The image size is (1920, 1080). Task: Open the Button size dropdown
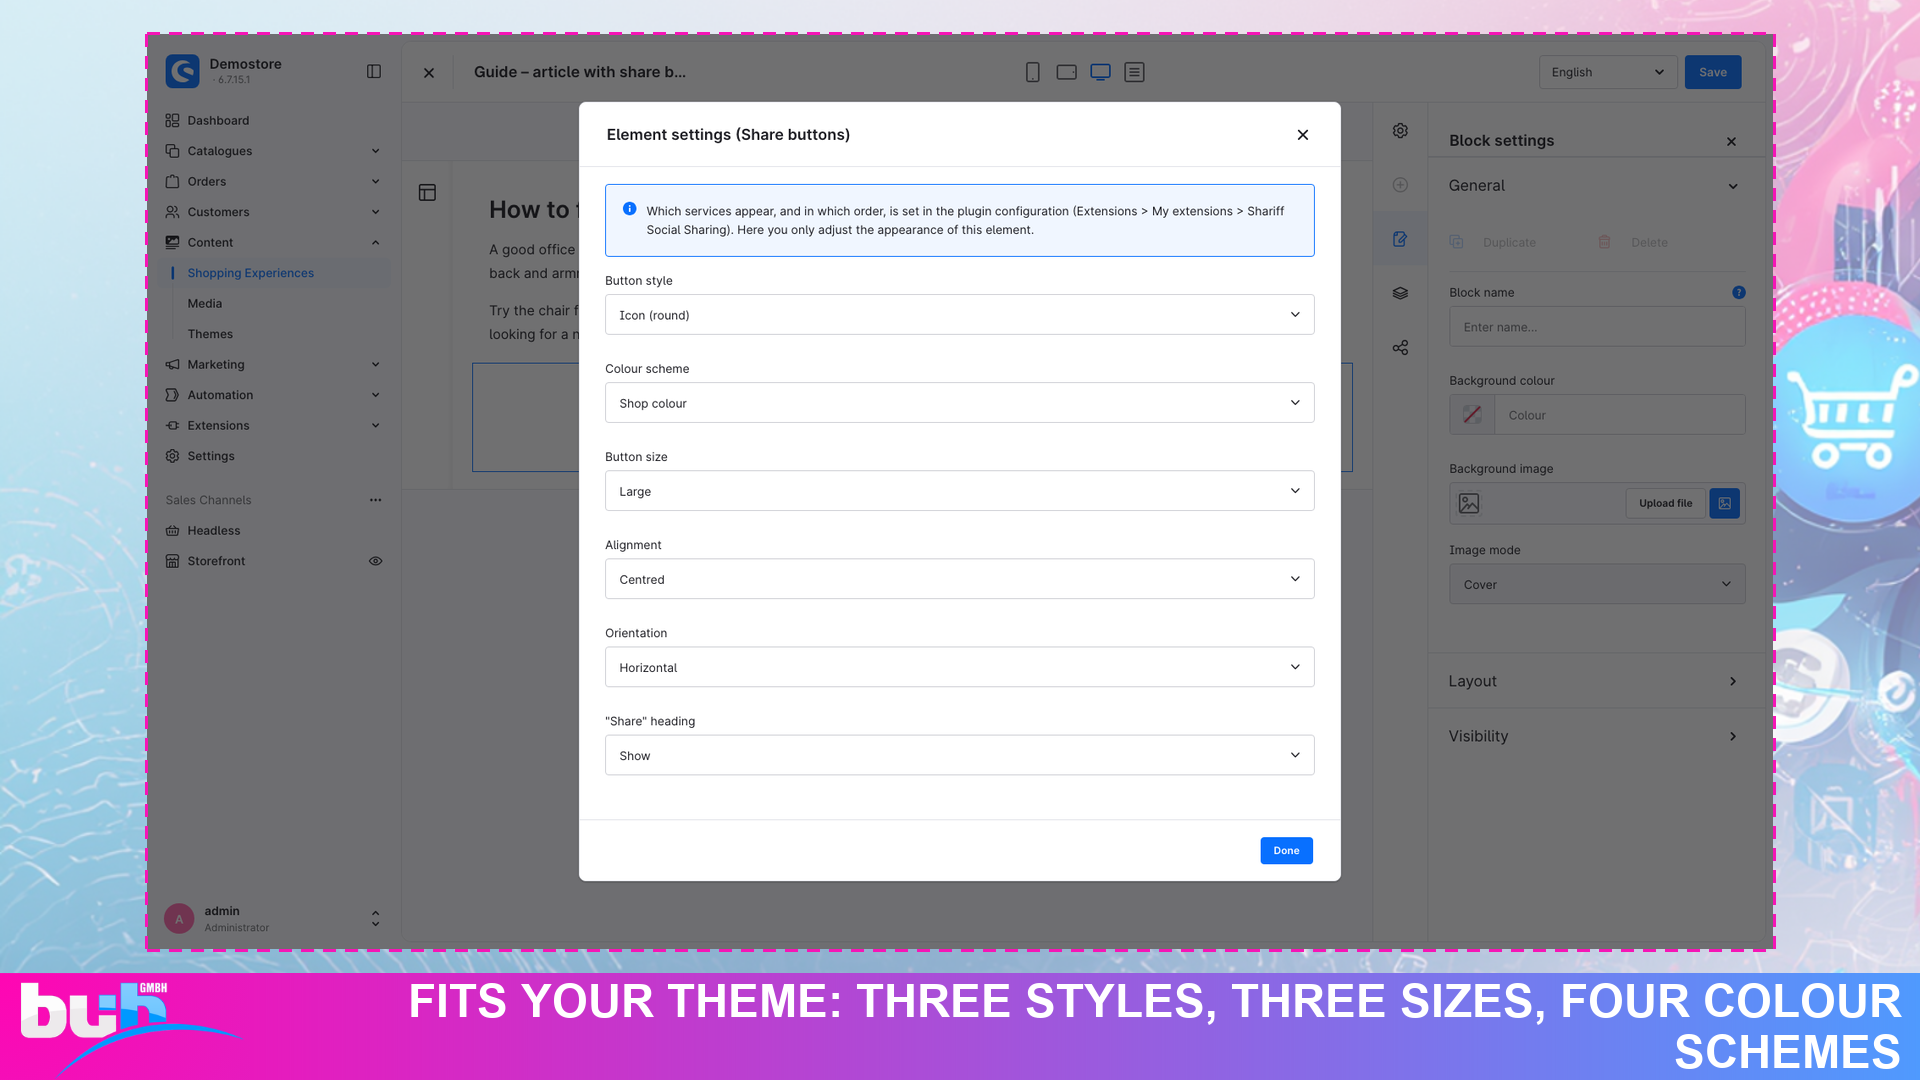click(x=959, y=491)
